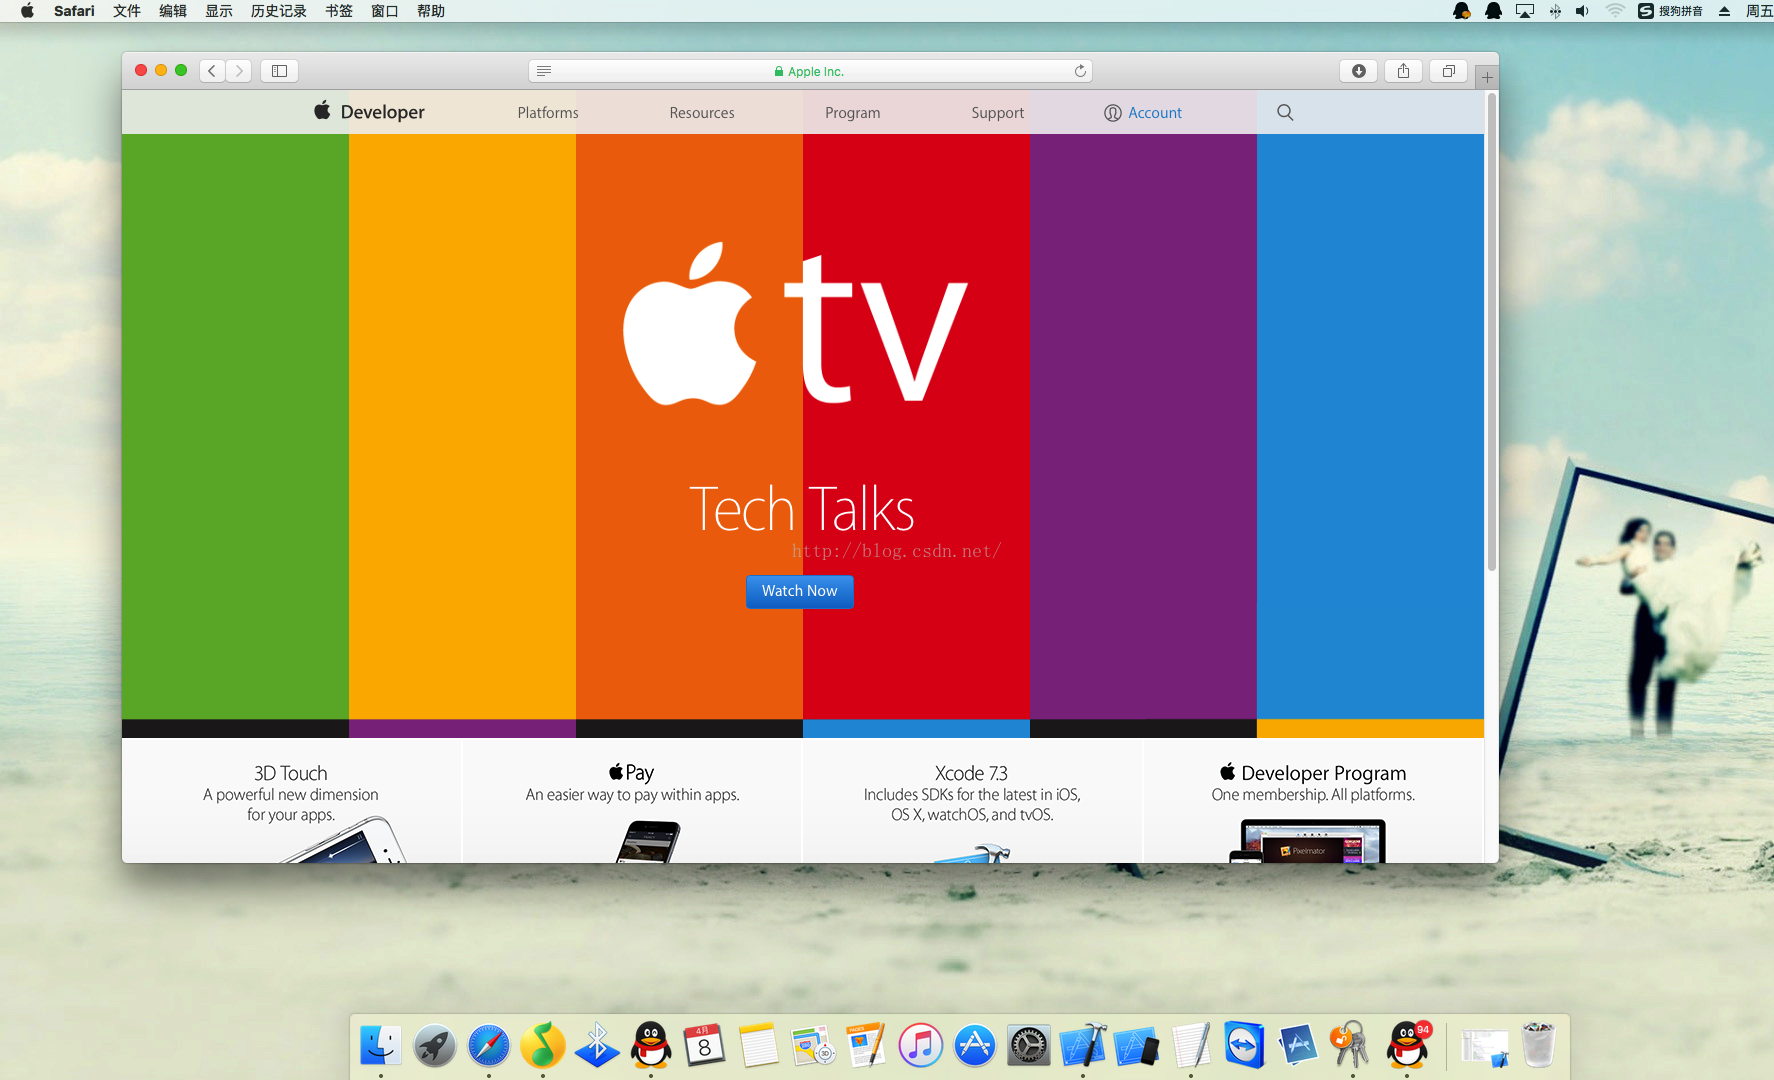The width and height of the screenshot is (1774, 1080).
Task: Open iOS Simulator from the Dock
Action: point(1137,1046)
